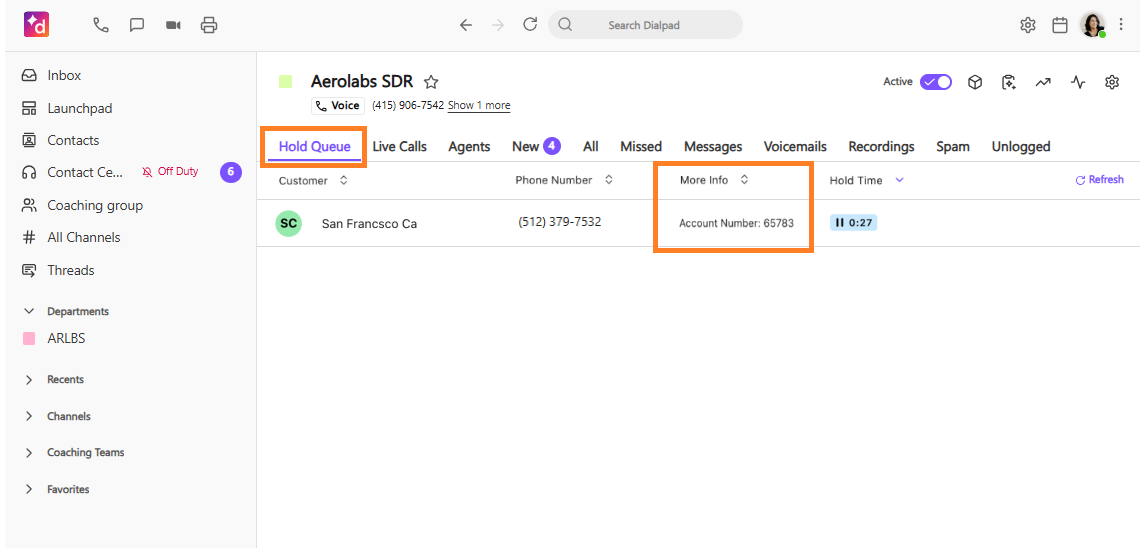
Task: Toggle the Active switch off
Action: pos(936,82)
